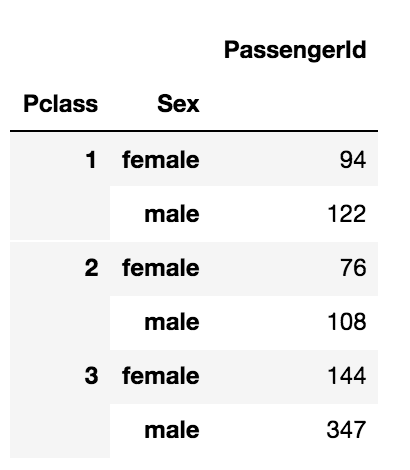Select Pclass 1 row label

91,160
